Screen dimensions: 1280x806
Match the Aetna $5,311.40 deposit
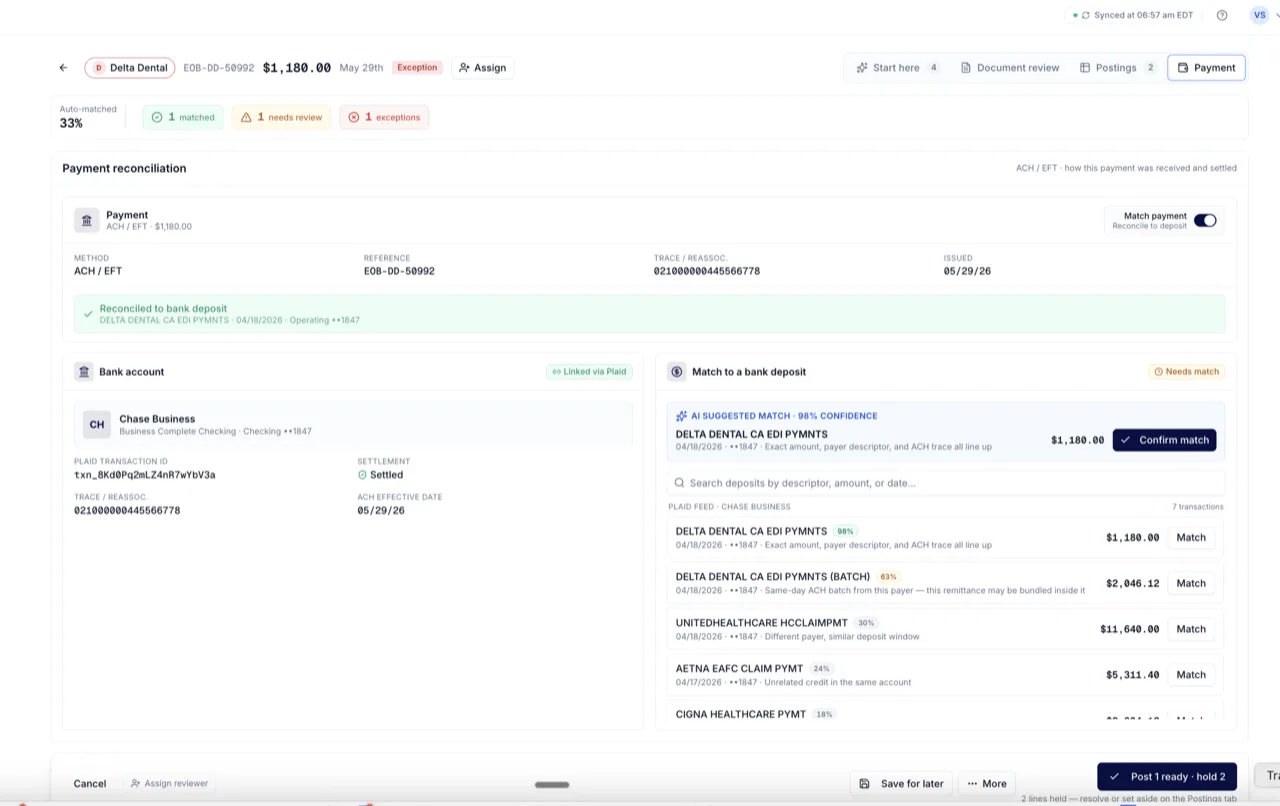tap(1190, 675)
